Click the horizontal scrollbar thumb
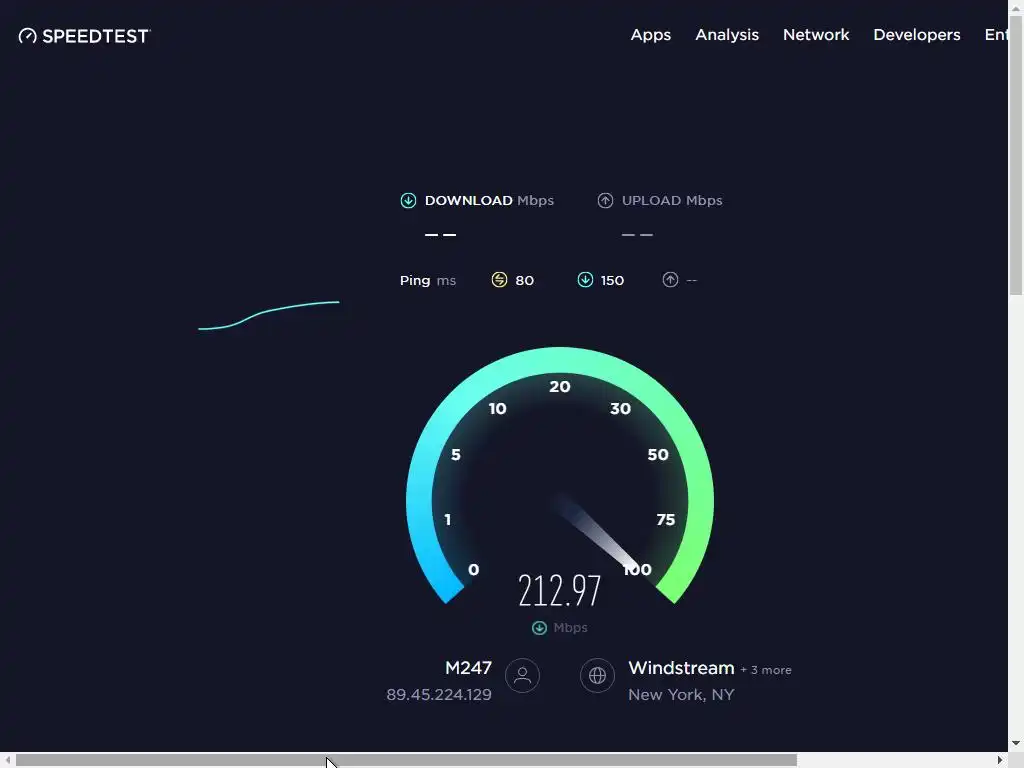 pyautogui.click(x=406, y=760)
